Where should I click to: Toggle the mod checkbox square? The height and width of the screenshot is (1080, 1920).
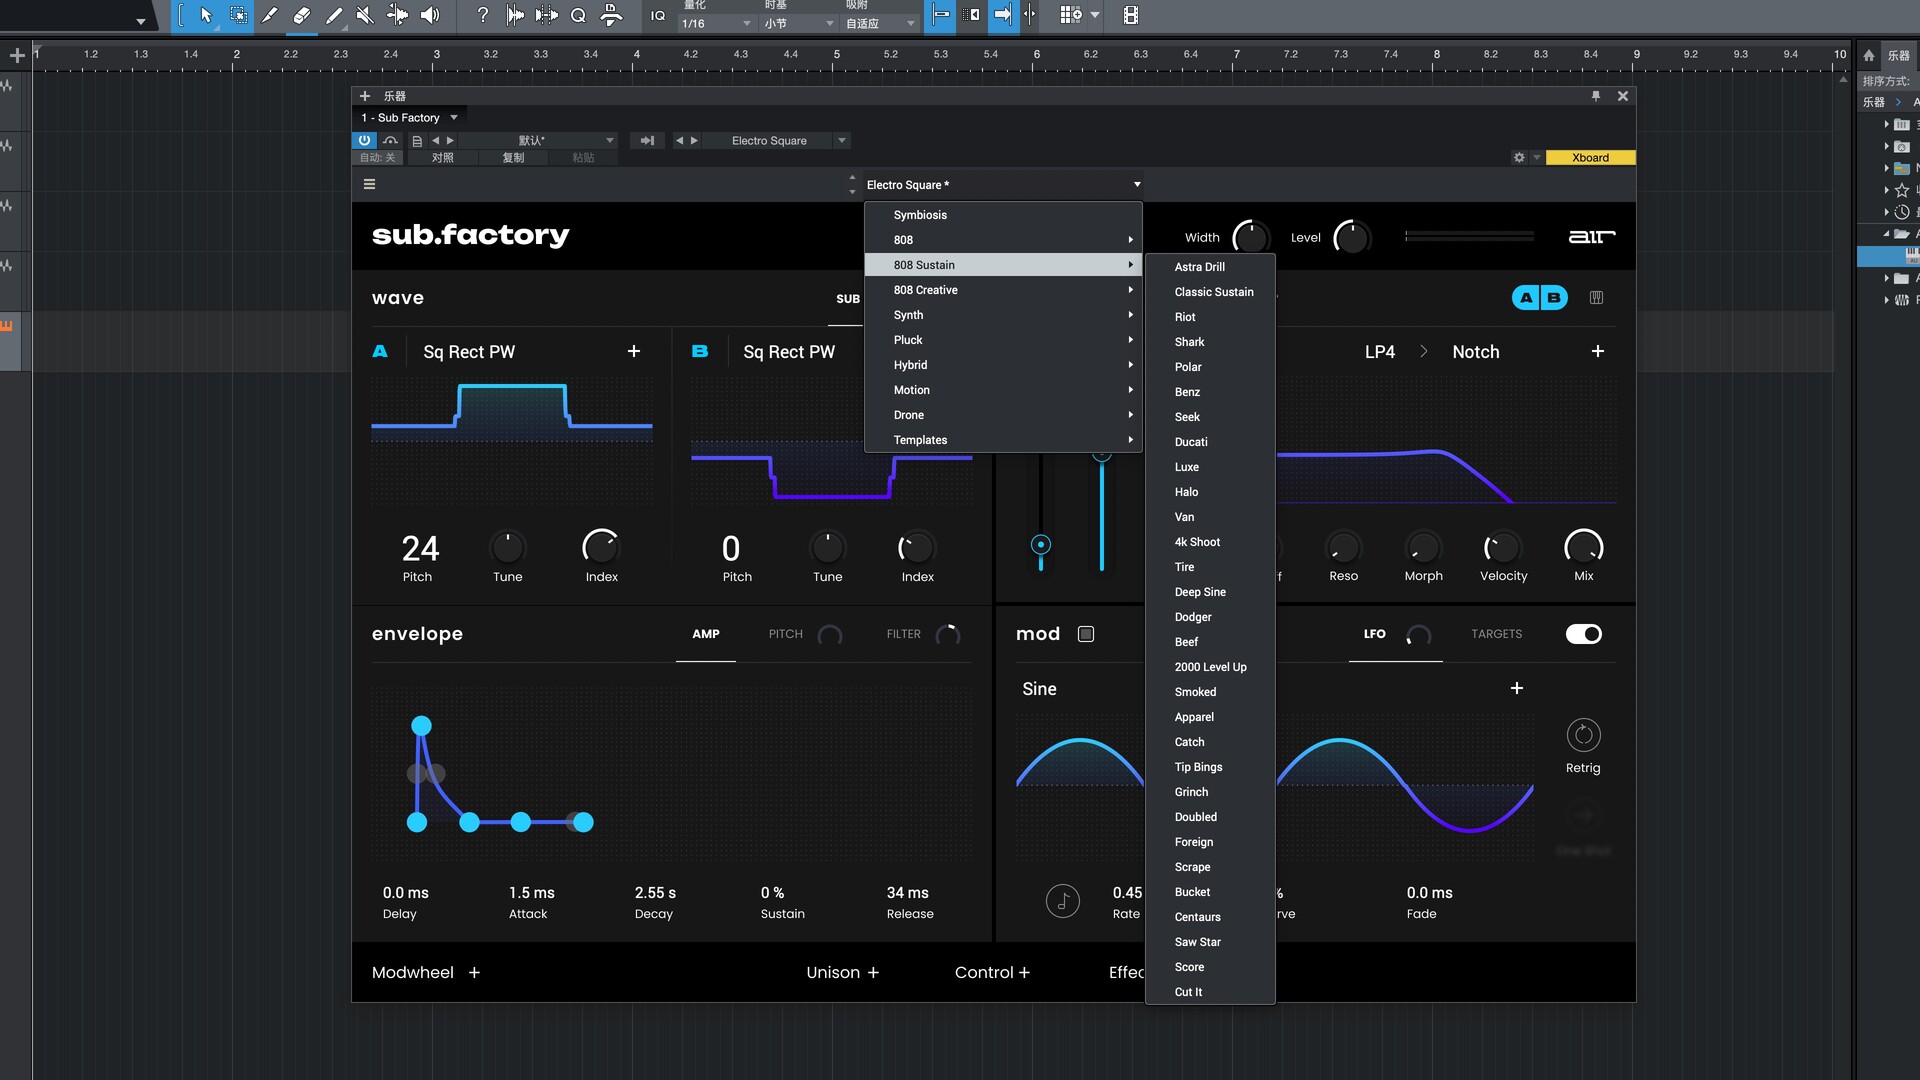click(1086, 634)
